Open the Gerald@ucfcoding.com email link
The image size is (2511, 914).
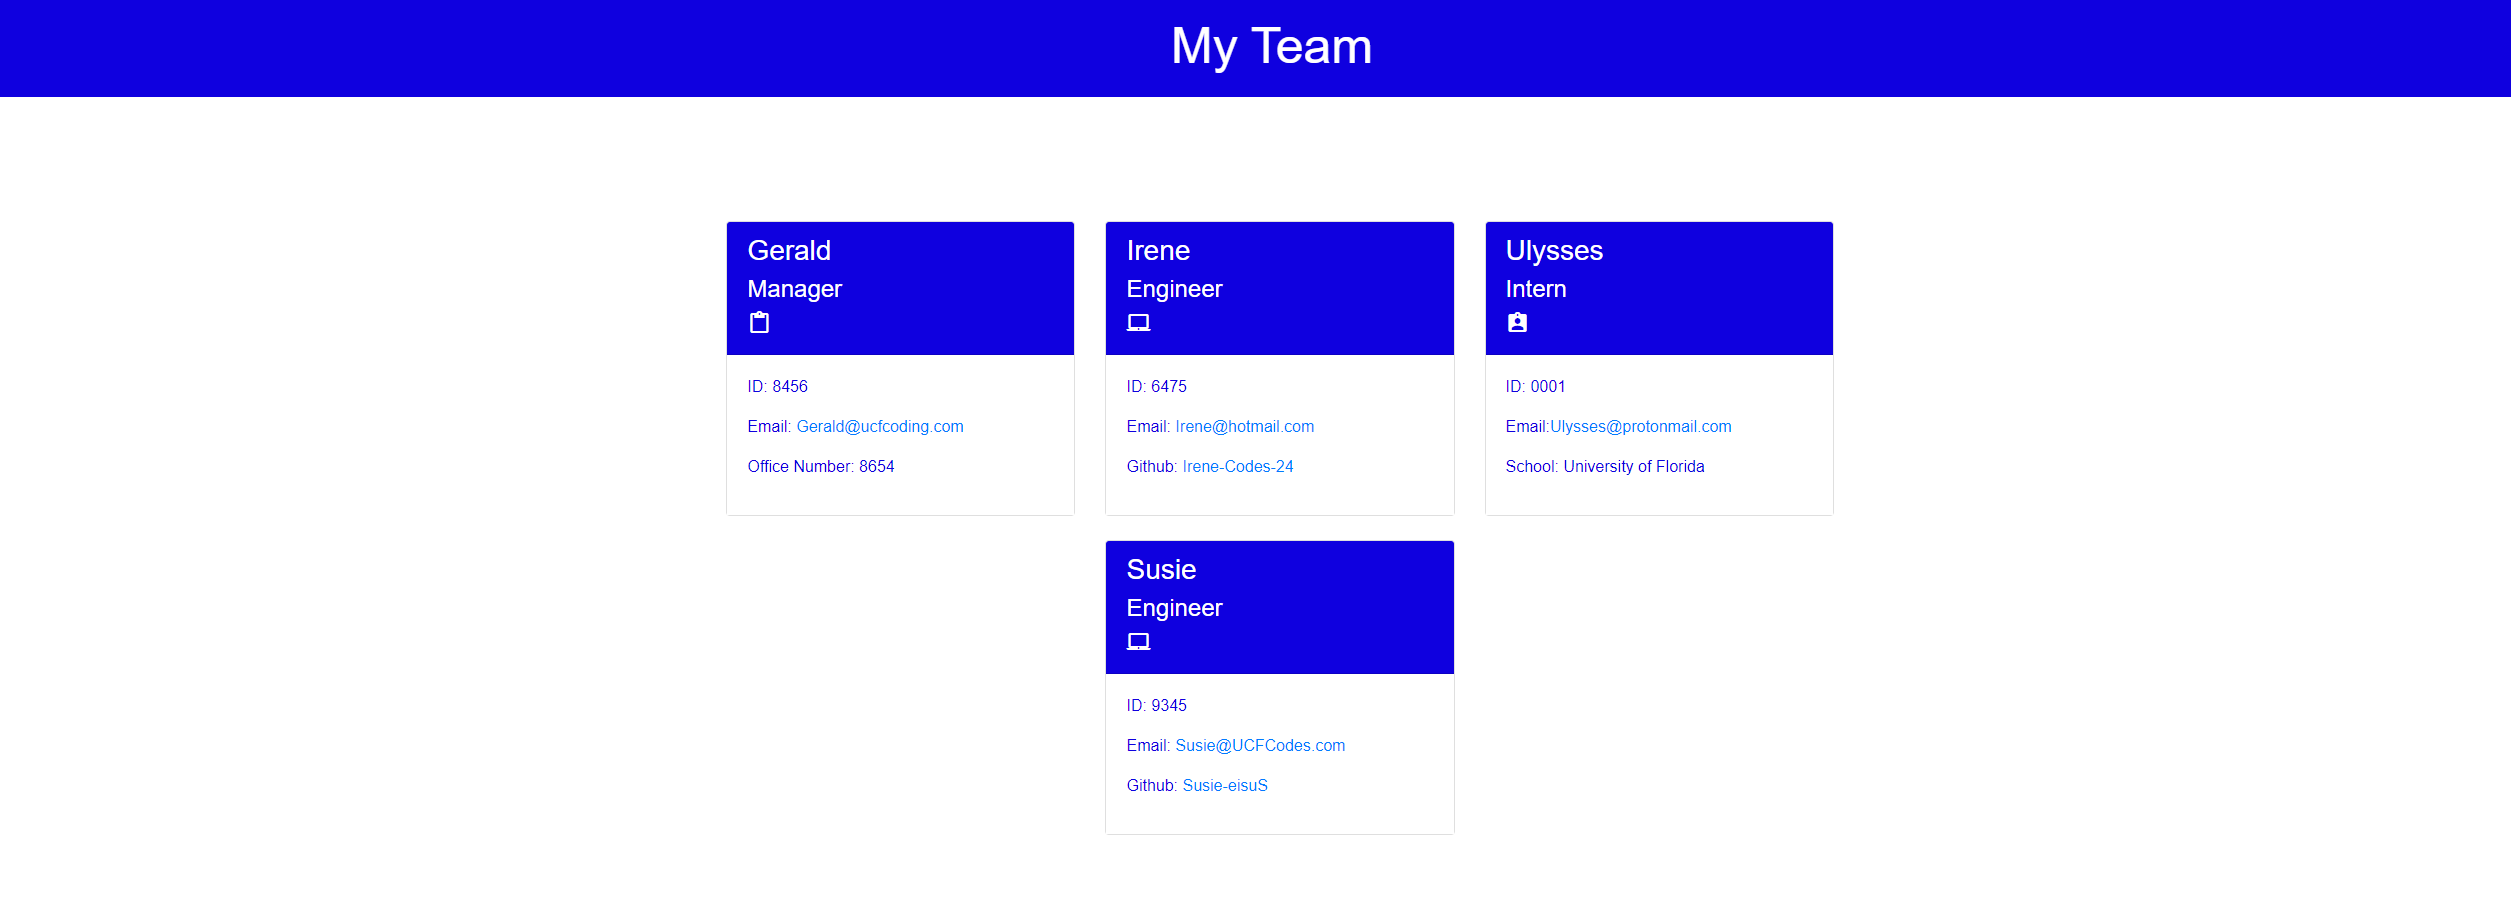point(881,426)
